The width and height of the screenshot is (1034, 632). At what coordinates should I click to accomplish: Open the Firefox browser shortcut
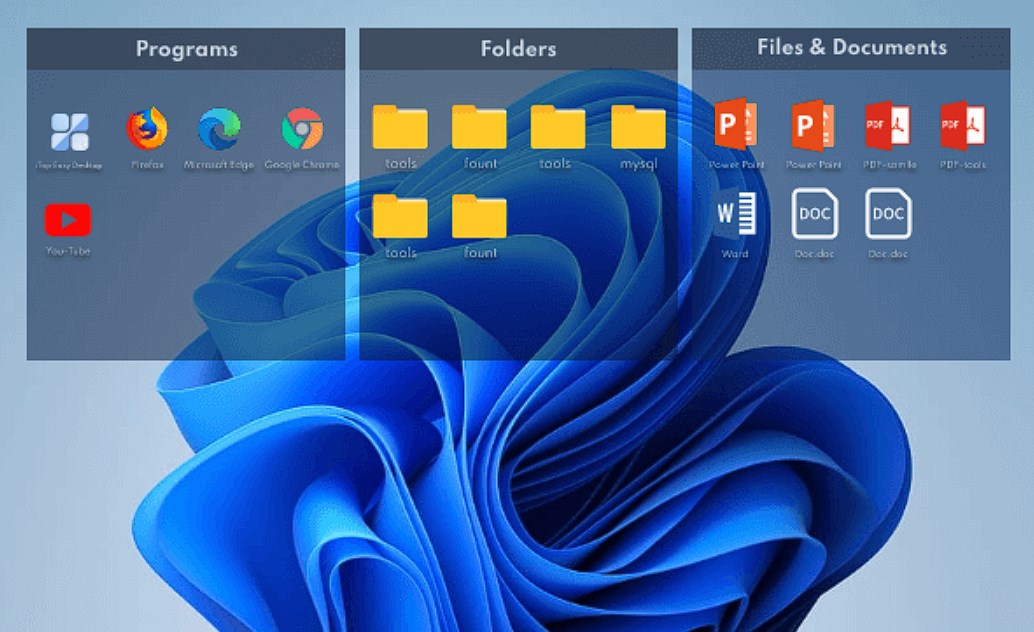pyautogui.click(x=150, y=130)
